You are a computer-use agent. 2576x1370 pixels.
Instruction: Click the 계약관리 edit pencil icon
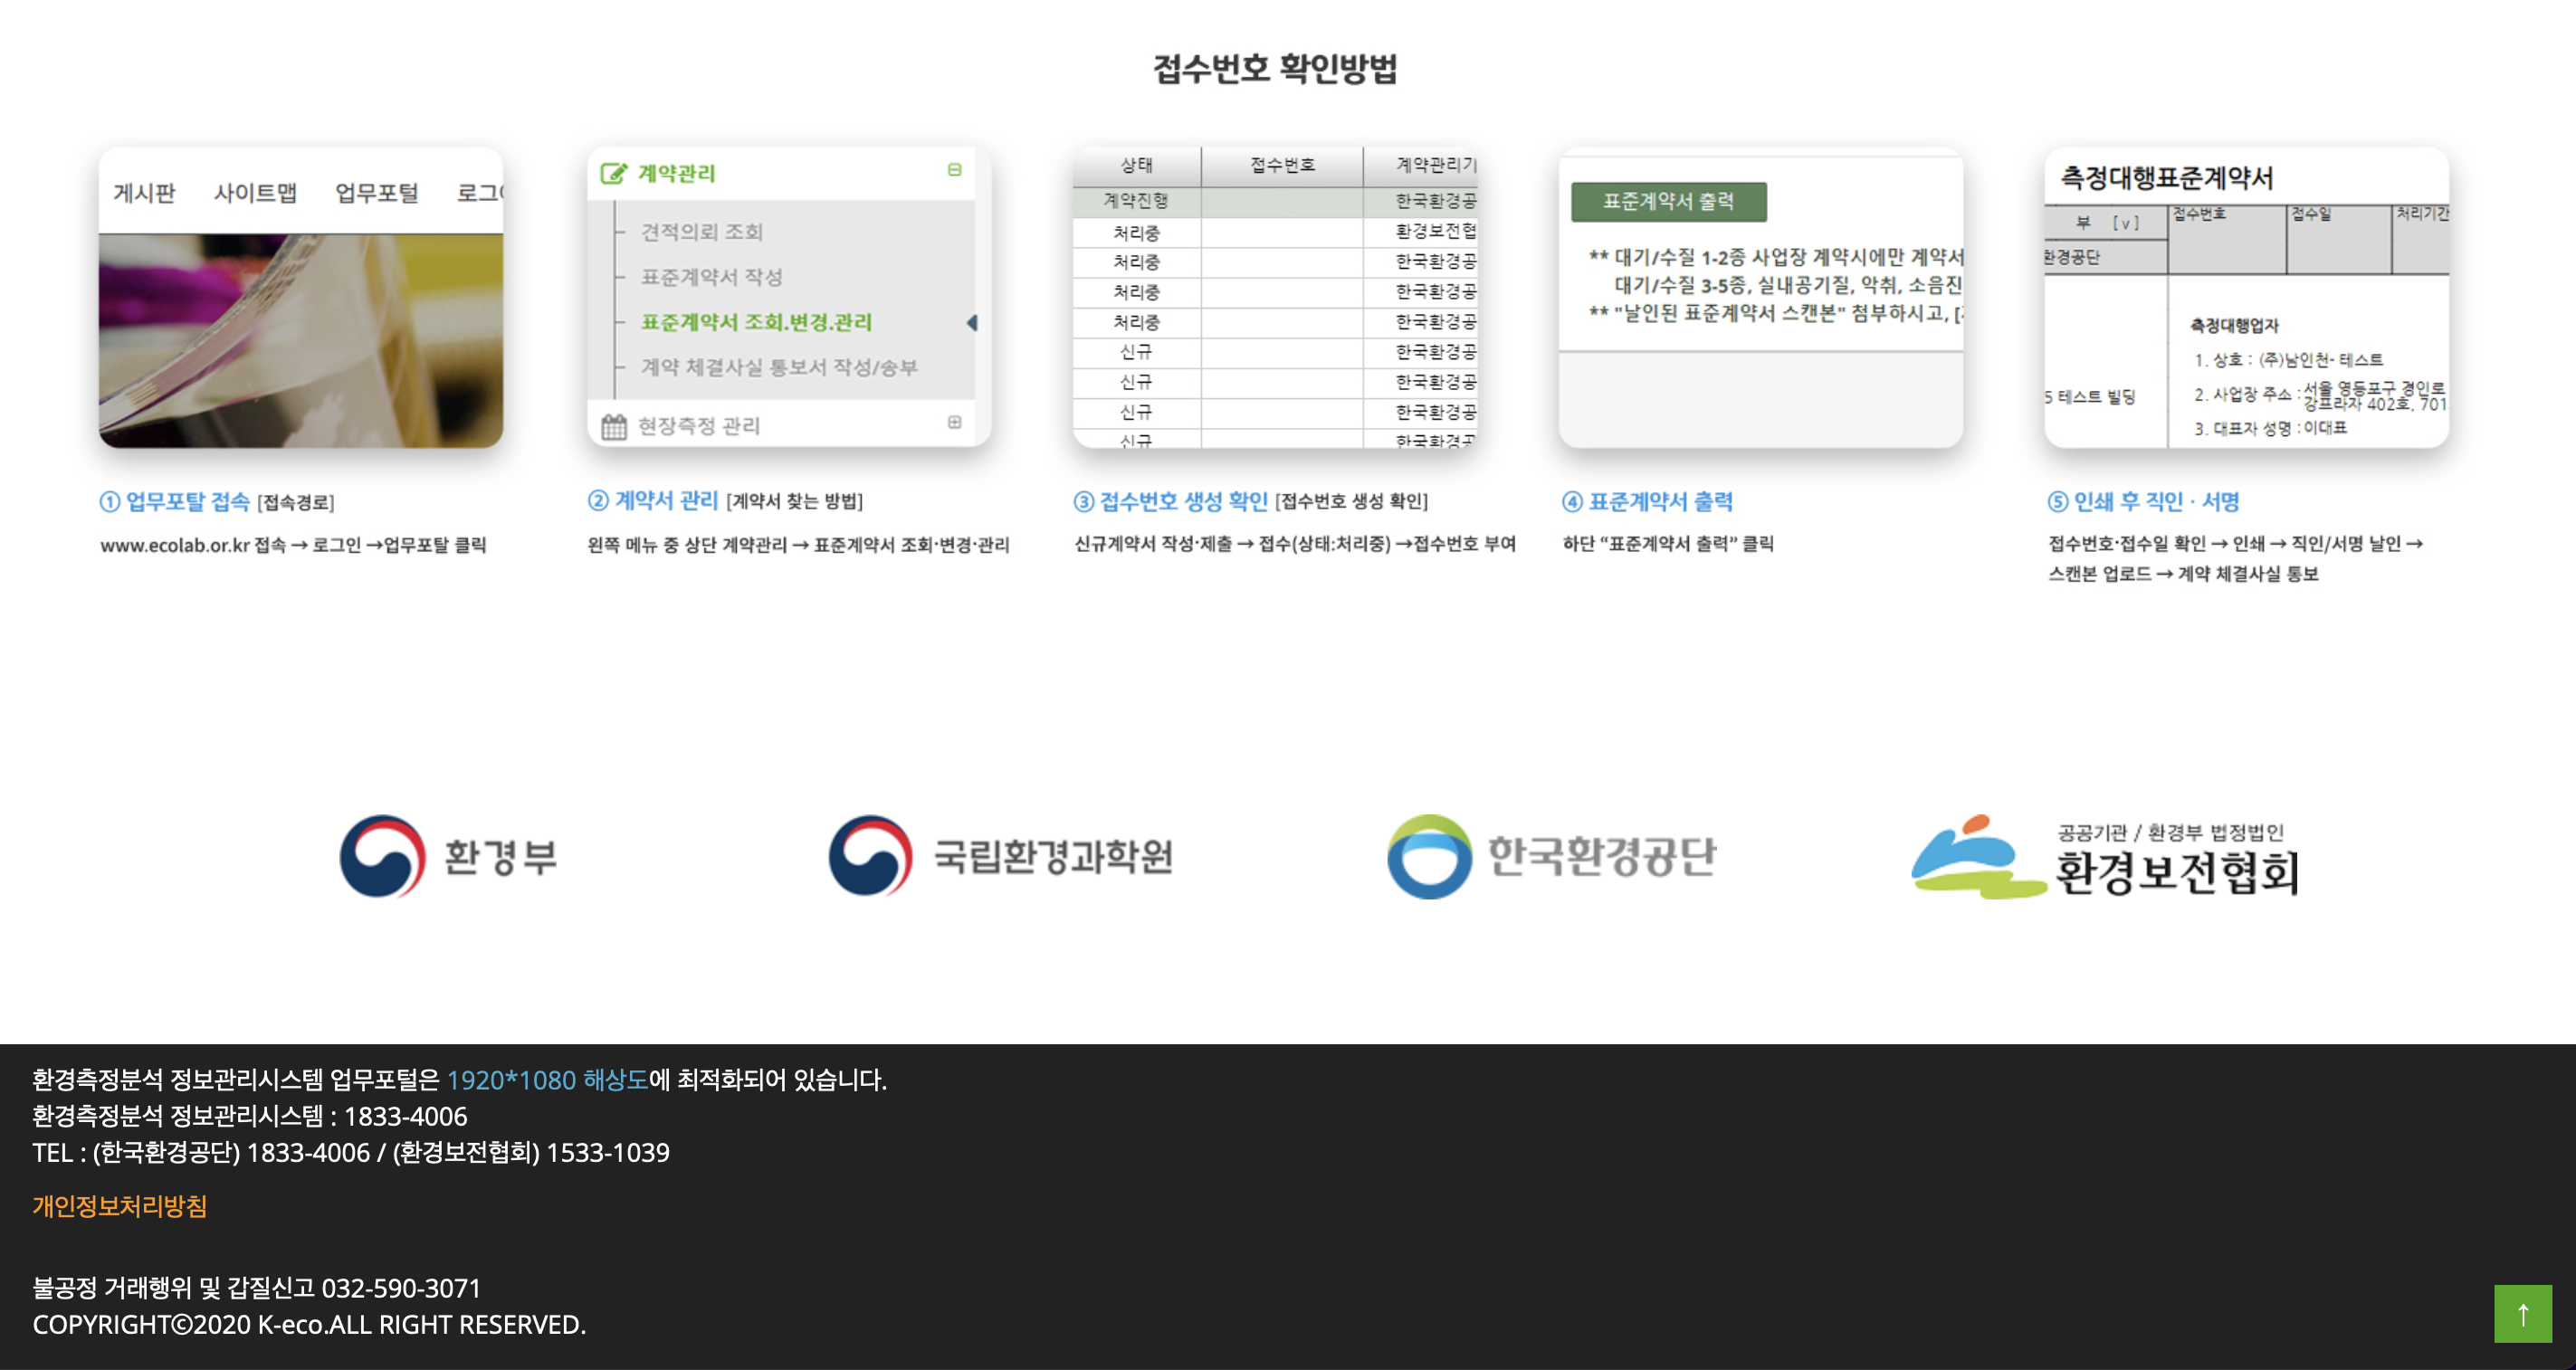click(613, 174)
